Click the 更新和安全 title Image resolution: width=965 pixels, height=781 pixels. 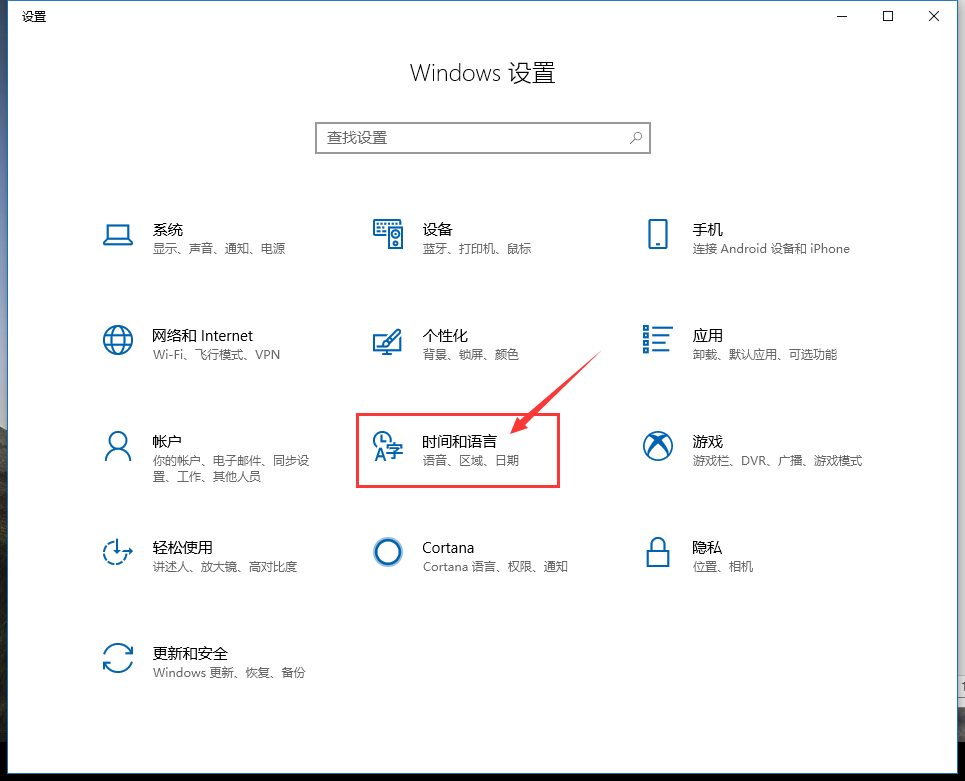(x=190, y=653)
